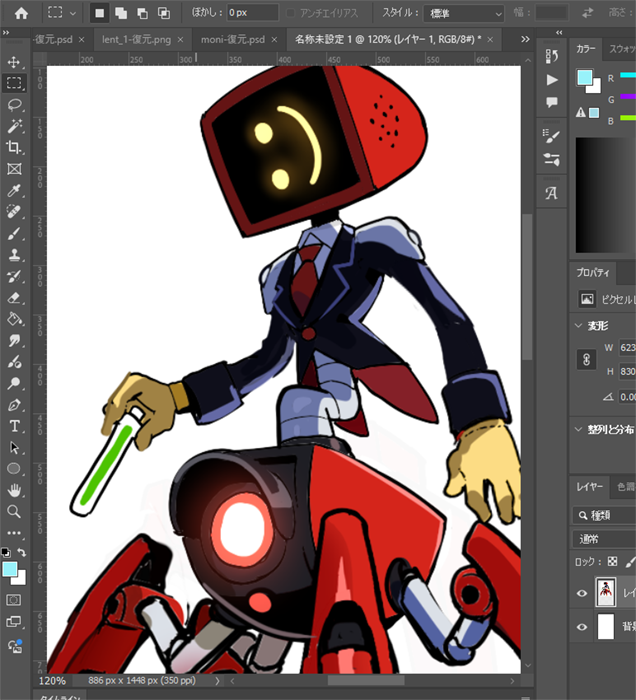Choose Add to Selection mode
Image resolution: width=636 pixels, height=700 pixels.
pyautogui.click(x=121, y=13)
